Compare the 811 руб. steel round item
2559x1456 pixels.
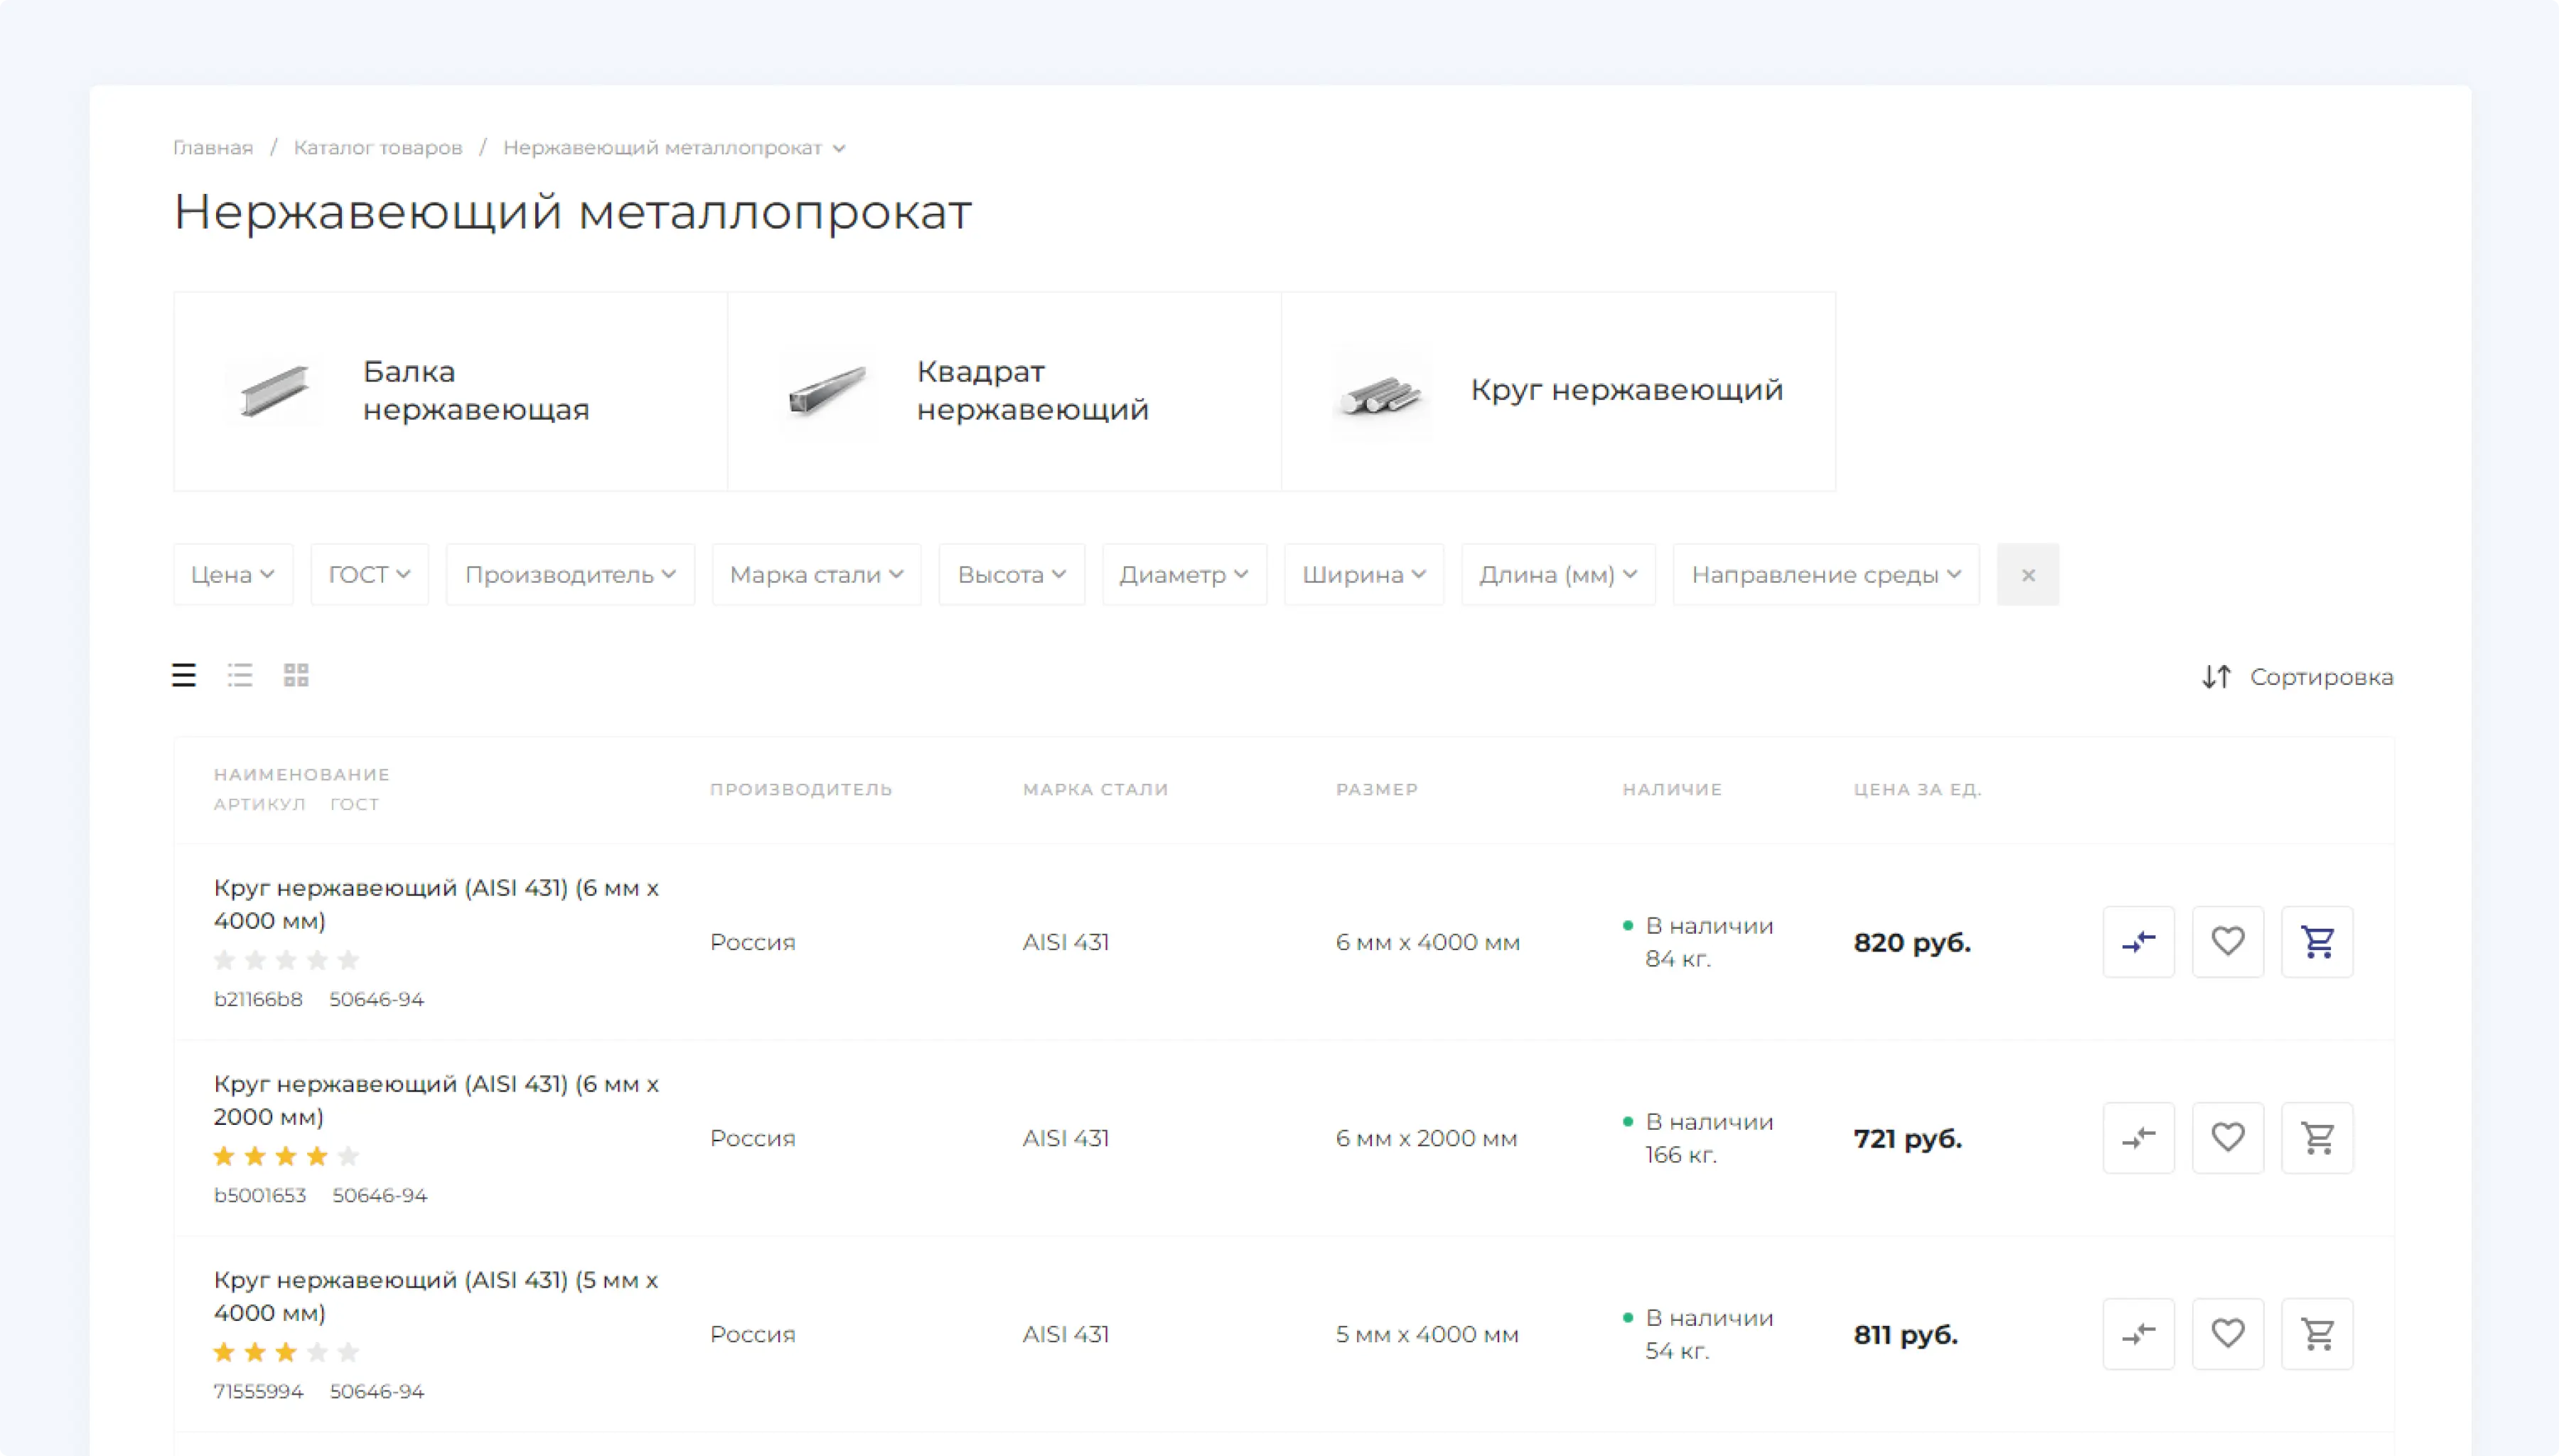click(2138, 1333)
